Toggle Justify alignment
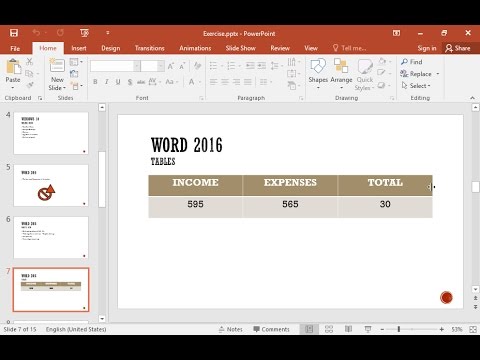Viewport: 480px width, 360px height. 248,82
